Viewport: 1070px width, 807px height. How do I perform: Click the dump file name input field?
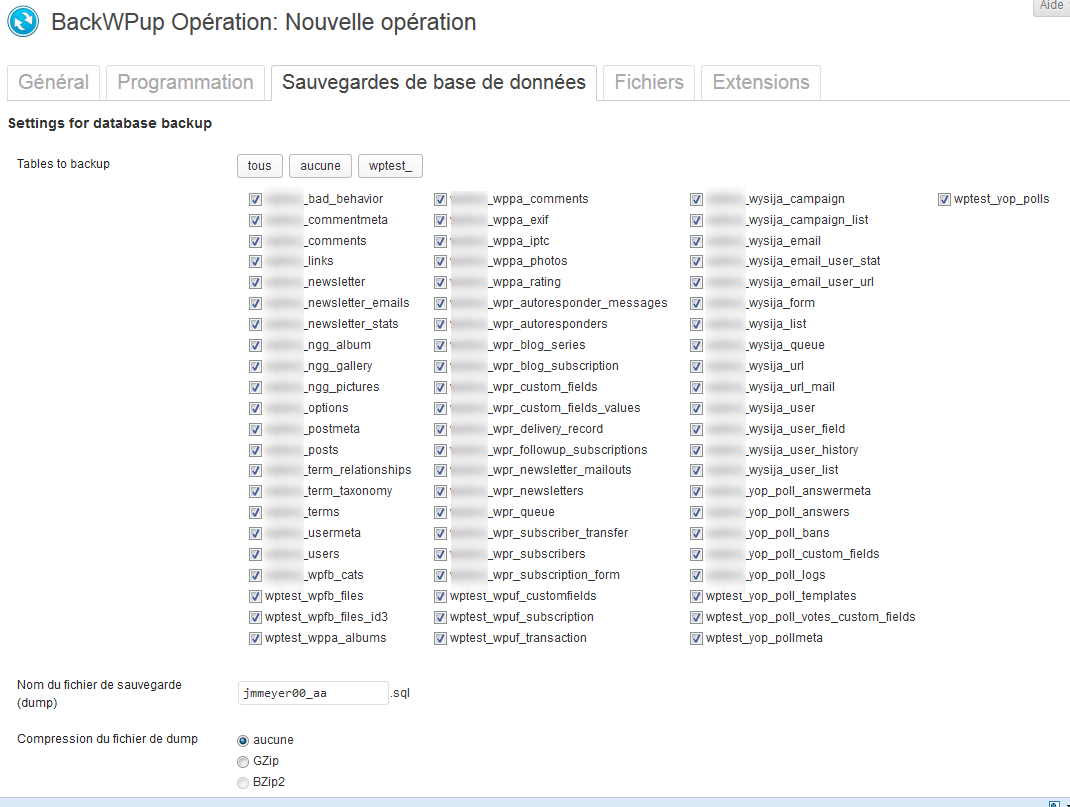313,693
